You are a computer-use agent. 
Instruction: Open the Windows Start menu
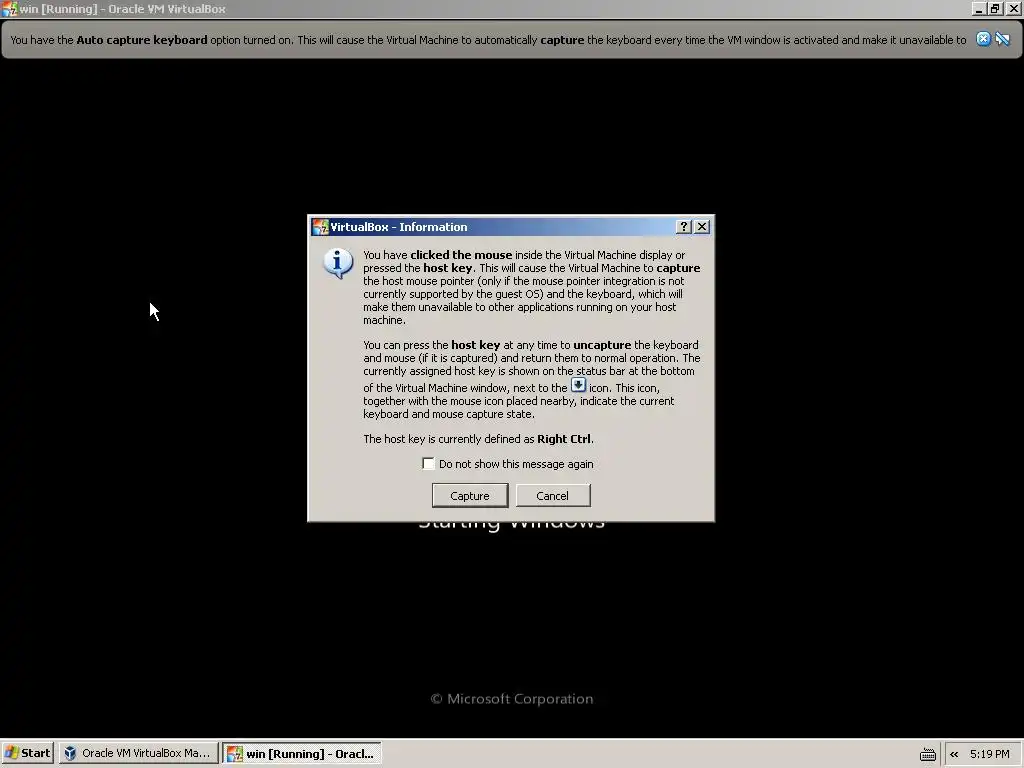27,753
